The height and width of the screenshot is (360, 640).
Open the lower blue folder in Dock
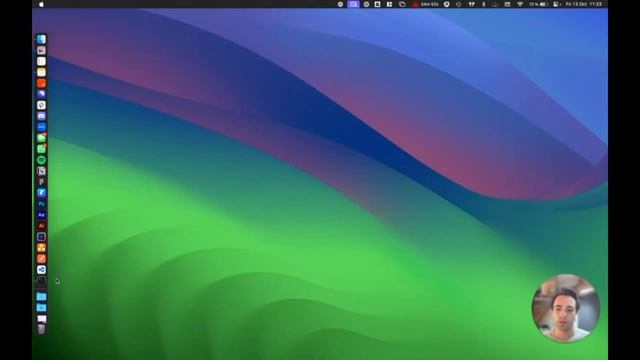tap(41, 308)
